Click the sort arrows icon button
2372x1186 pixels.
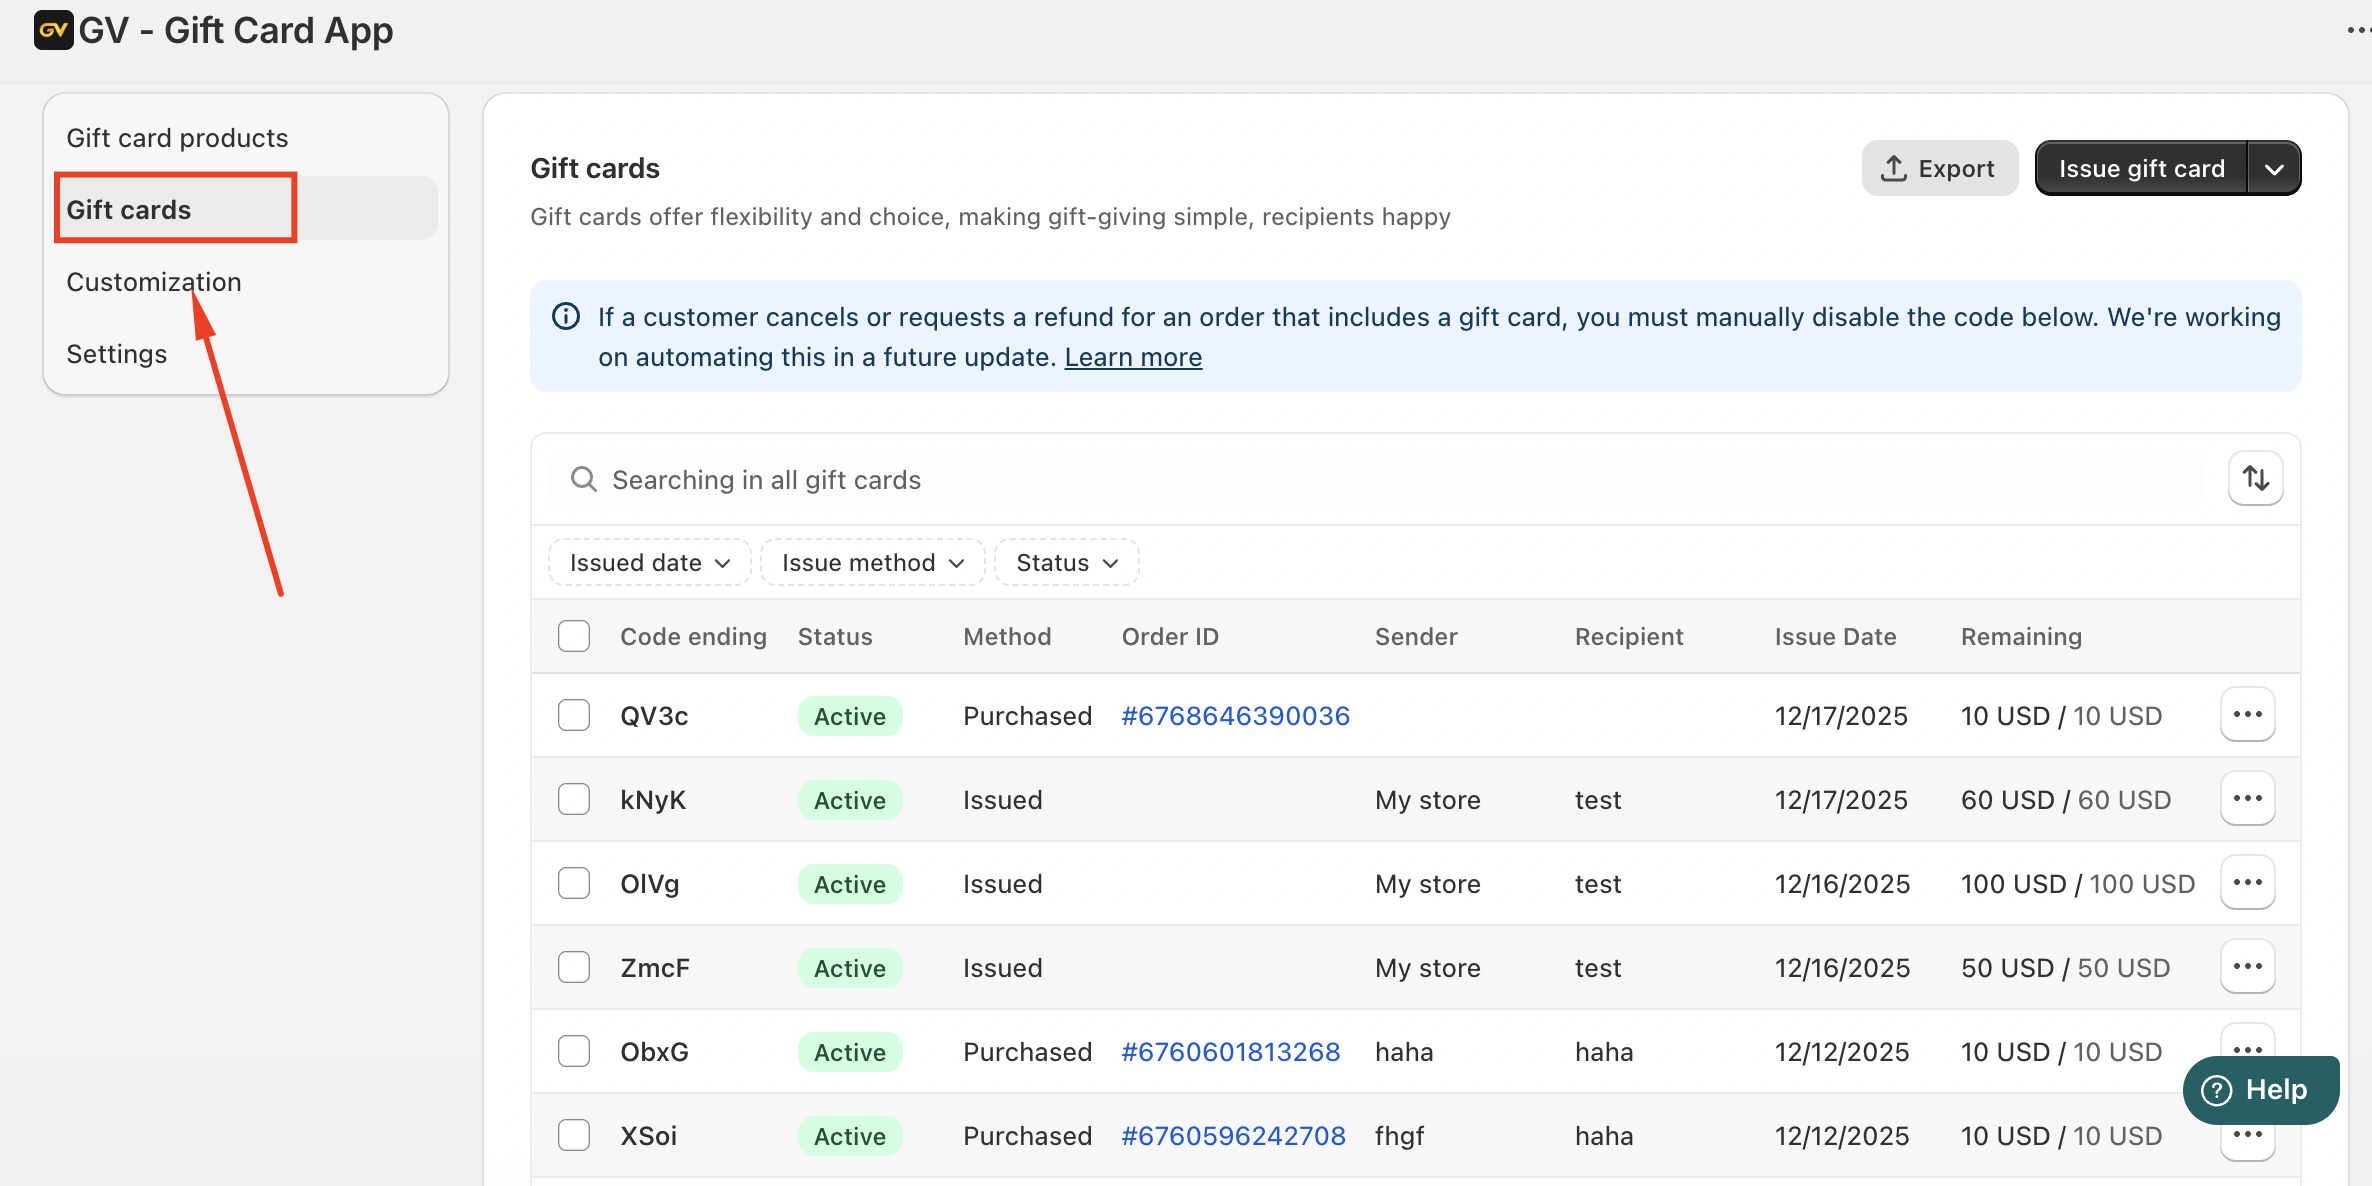tap(2255, 479)
